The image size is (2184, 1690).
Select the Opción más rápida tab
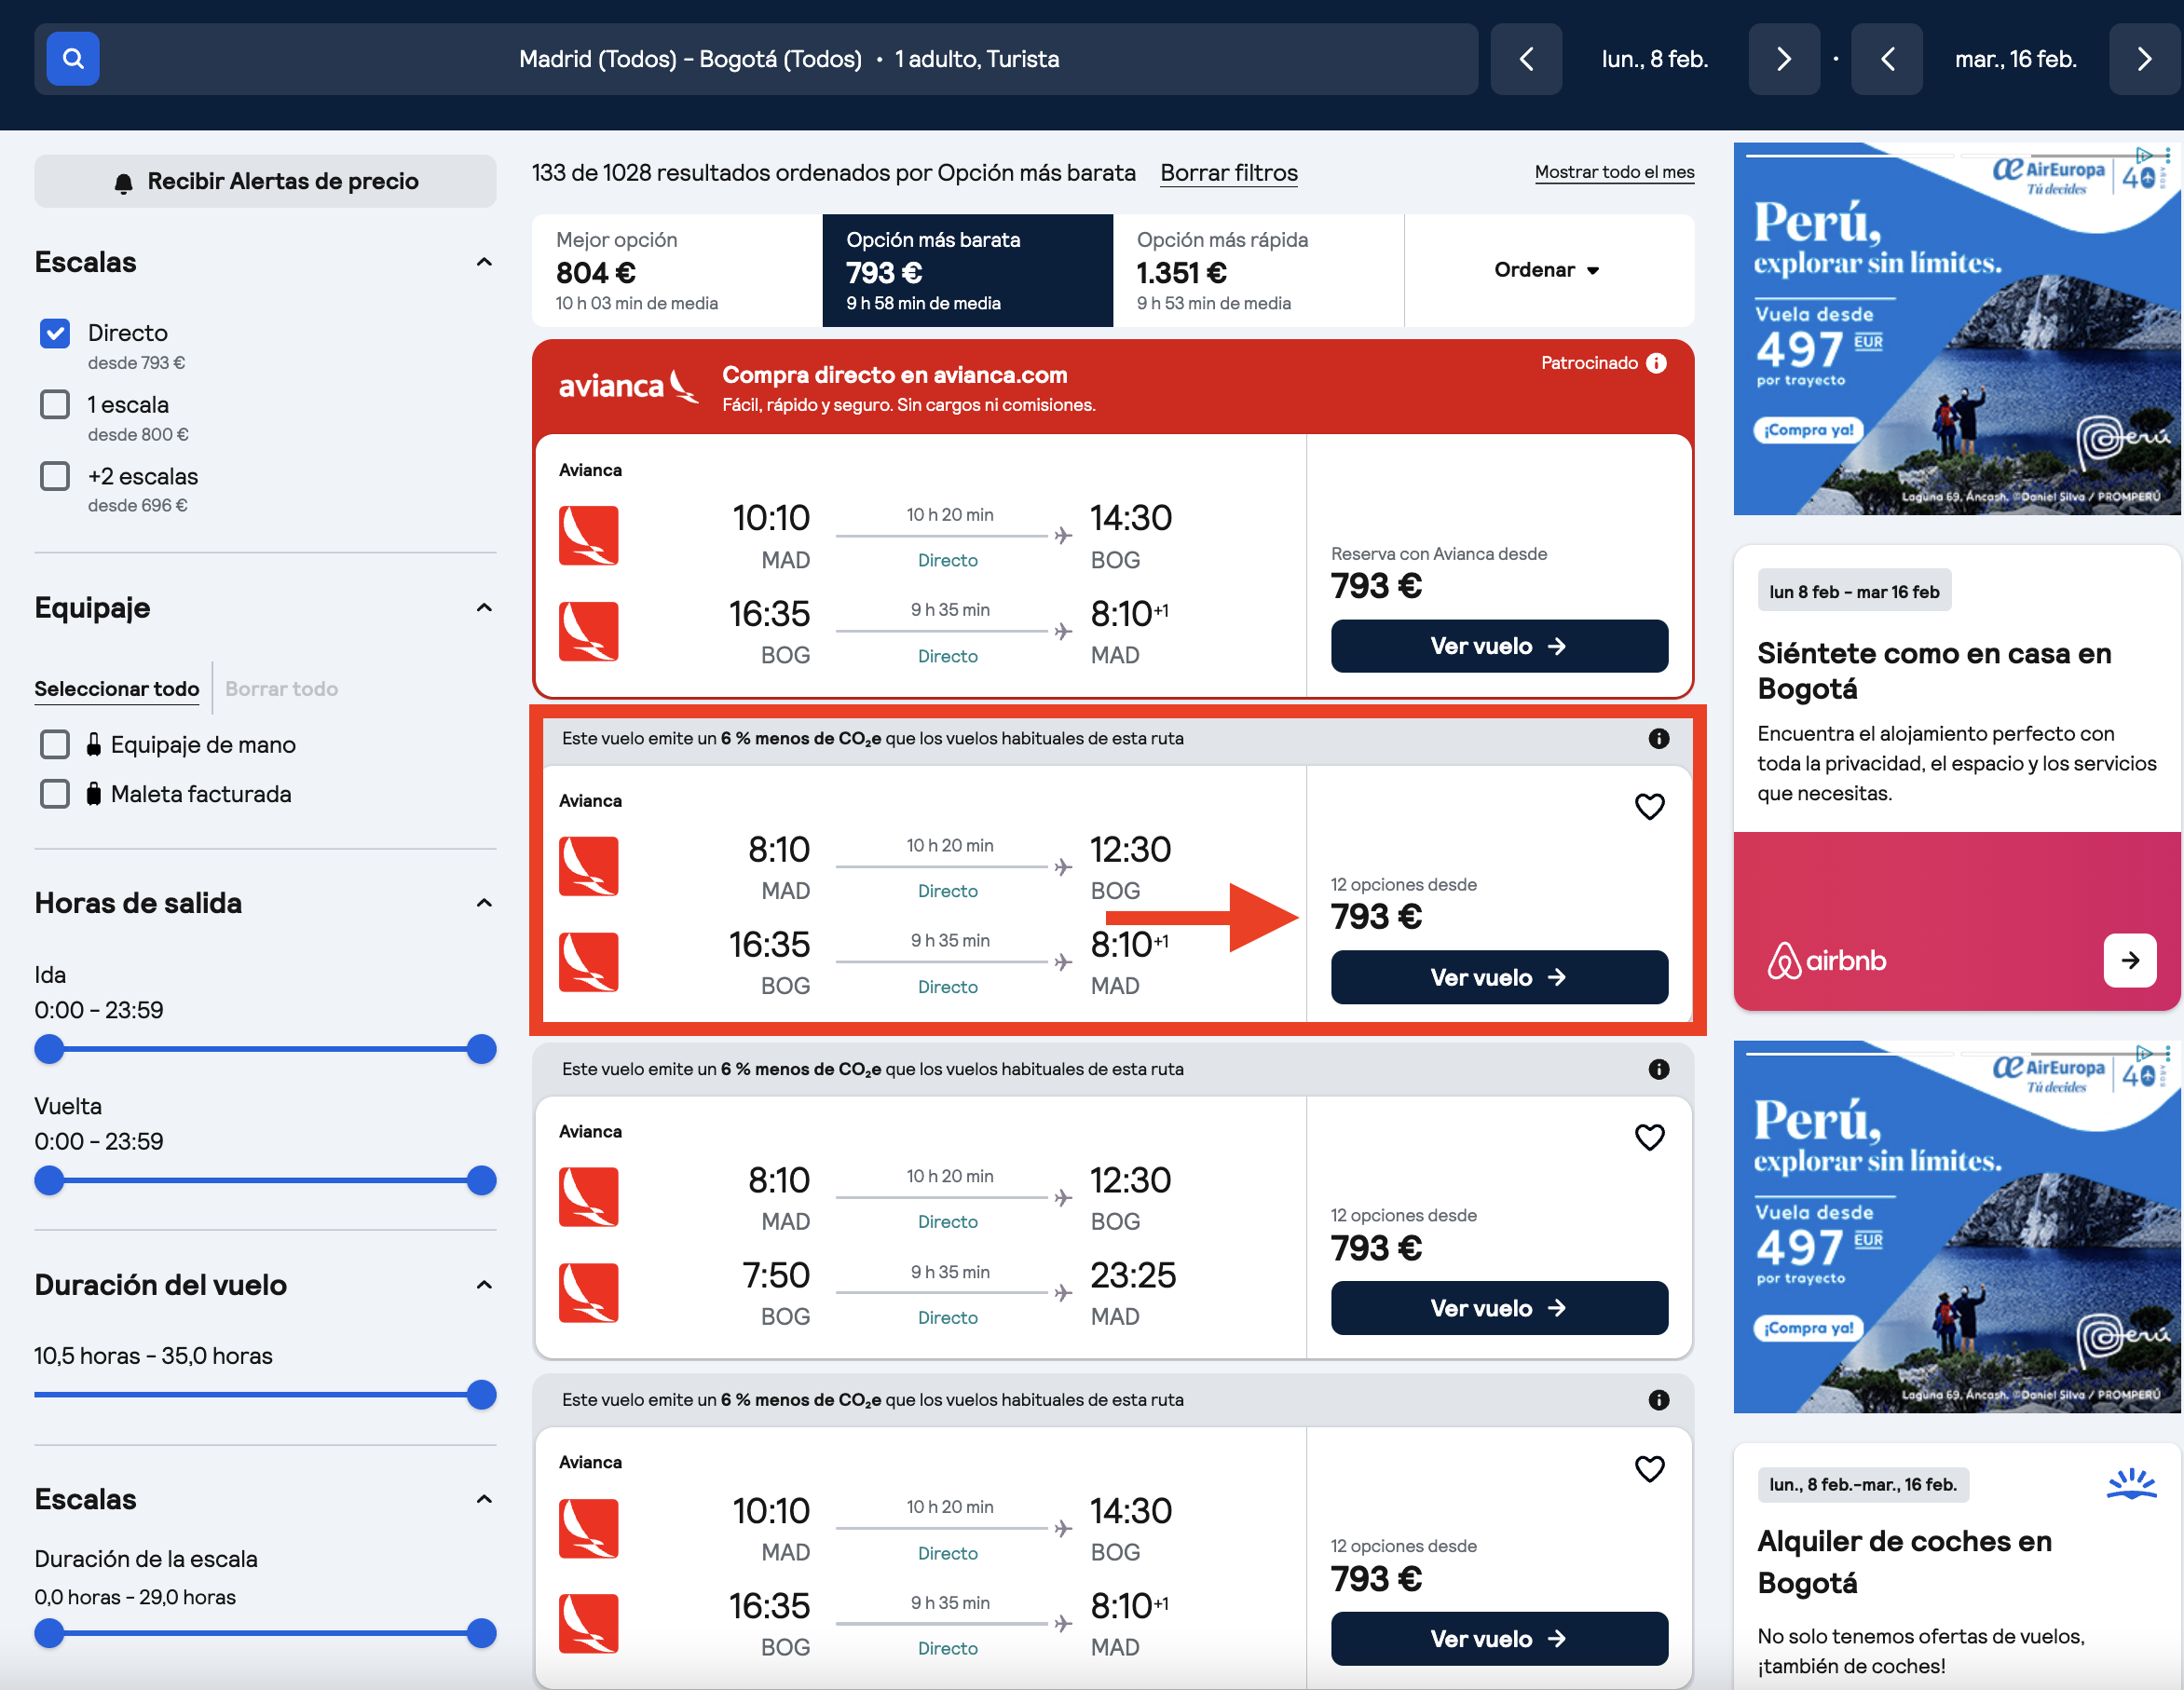[x=1258, y=270]
